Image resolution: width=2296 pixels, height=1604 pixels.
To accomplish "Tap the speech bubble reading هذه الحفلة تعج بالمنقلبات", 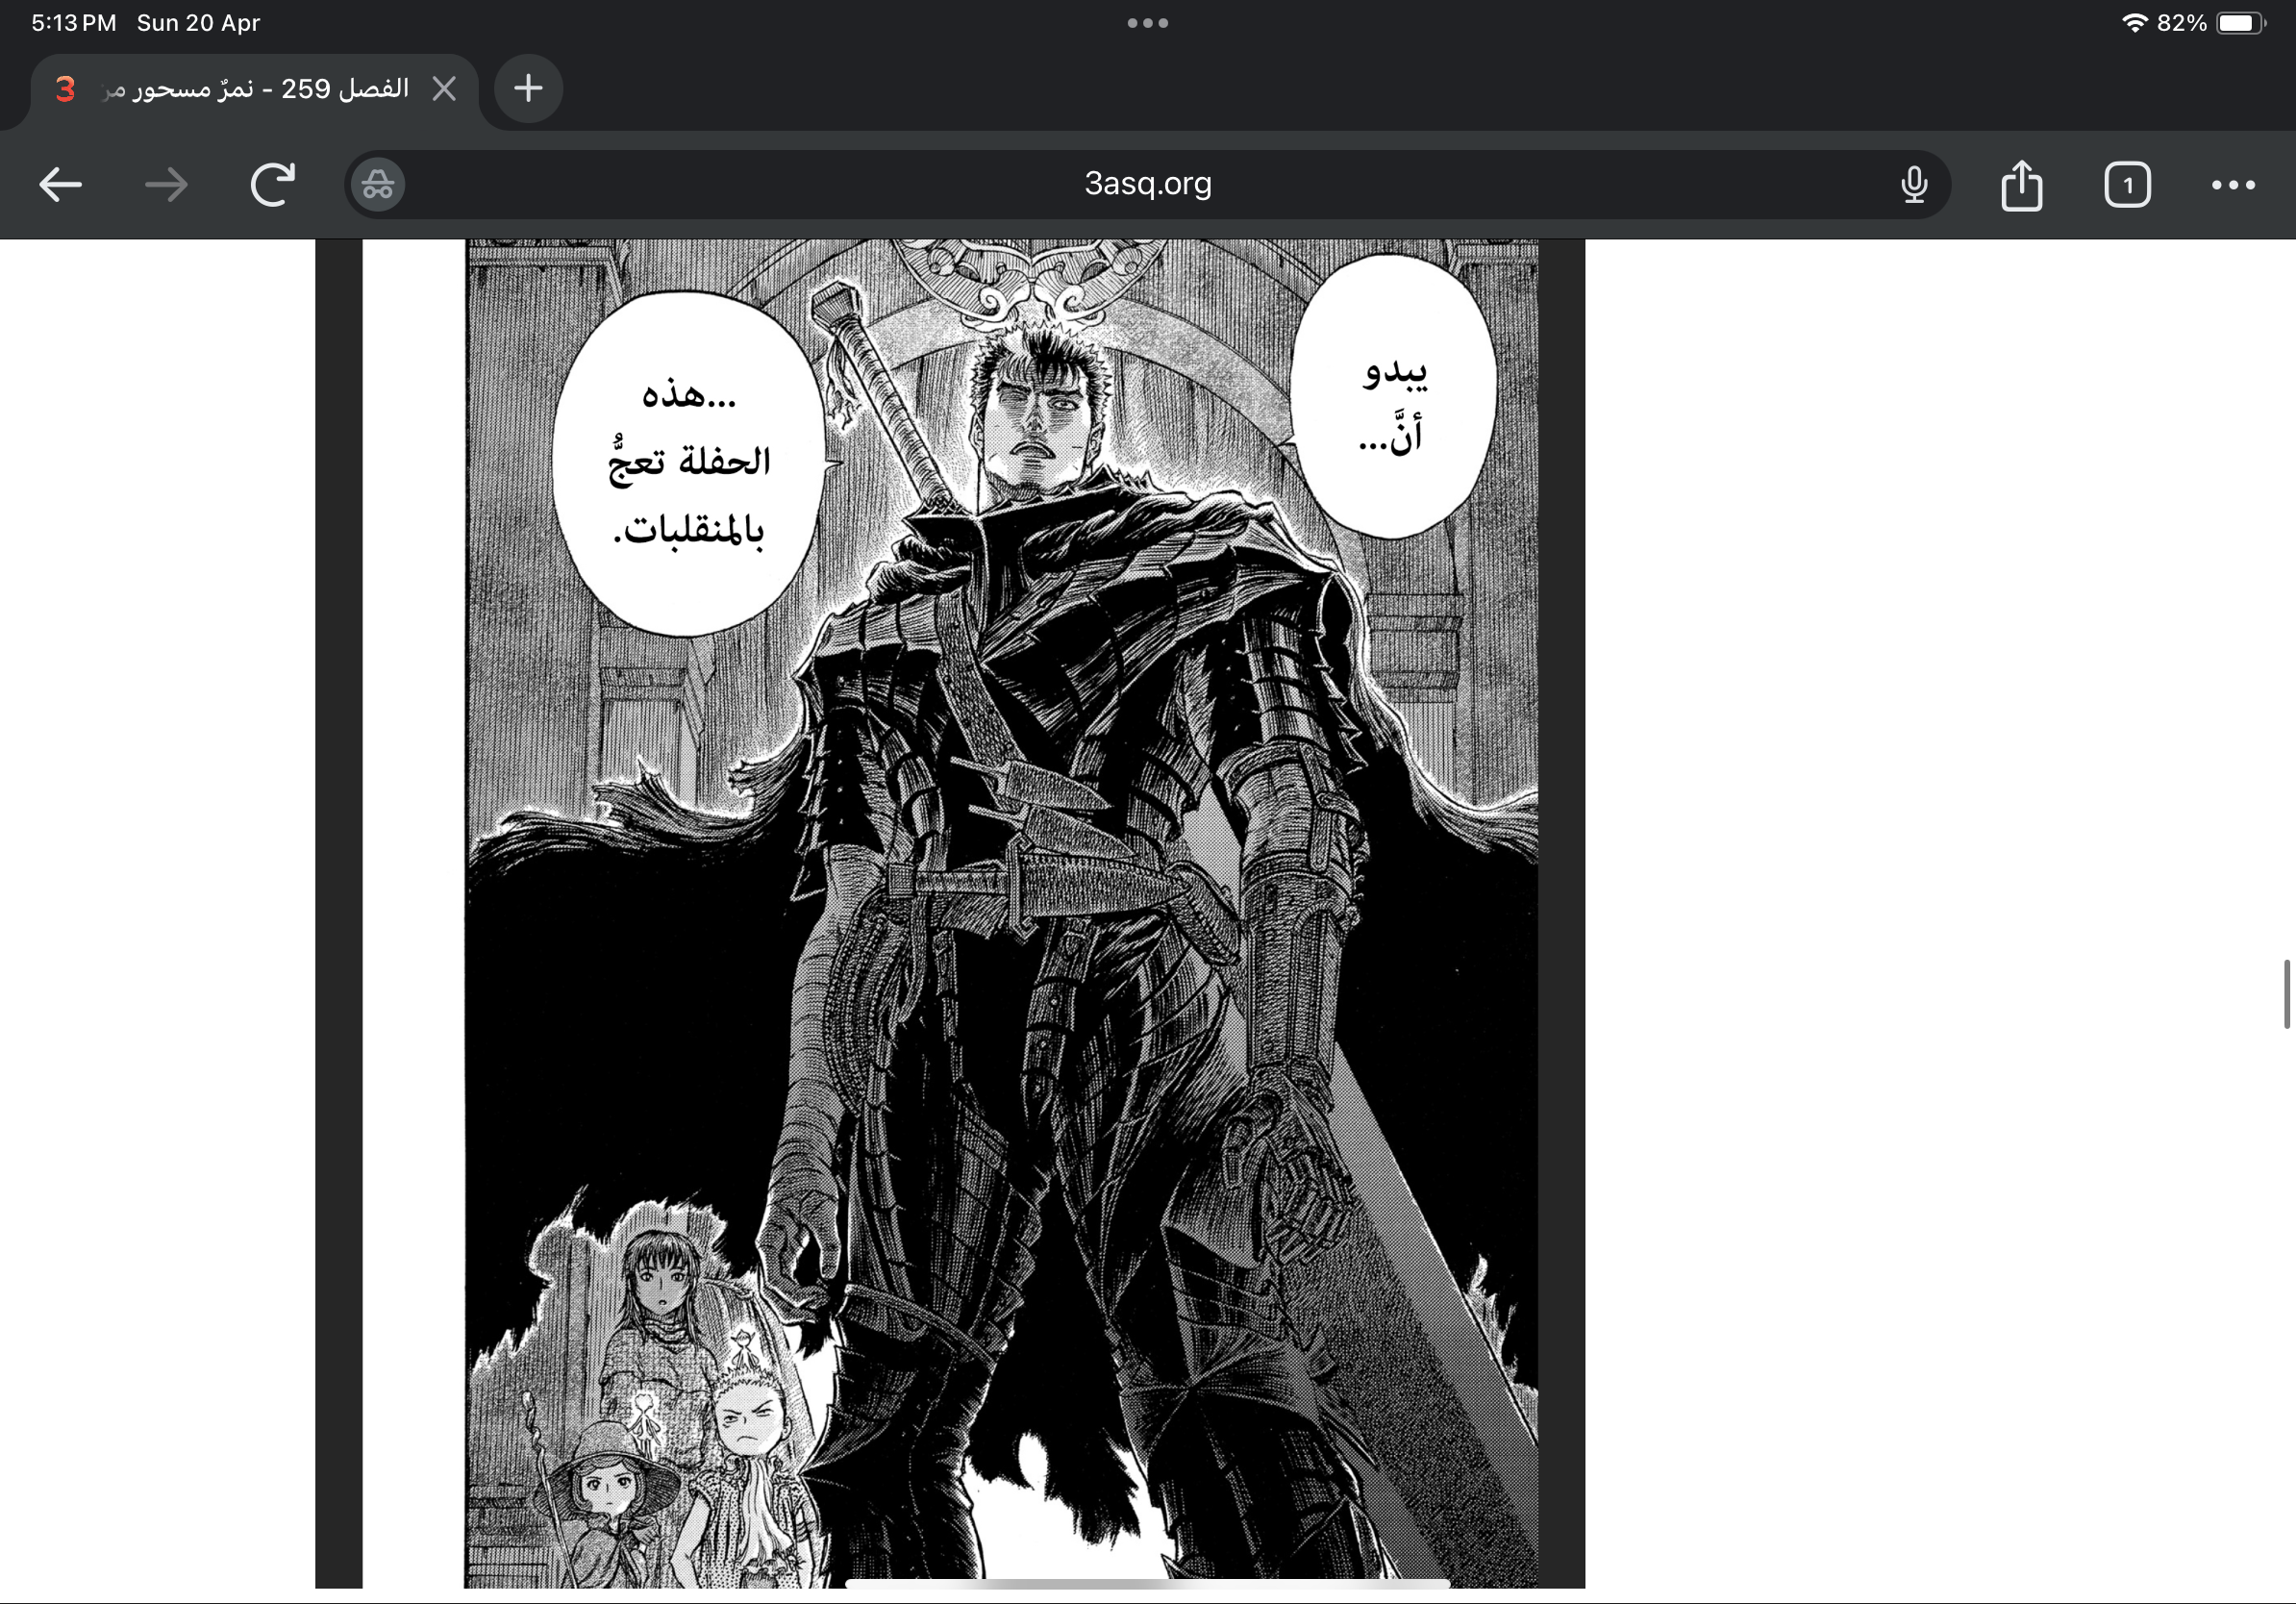I will (x=689, y=463).
